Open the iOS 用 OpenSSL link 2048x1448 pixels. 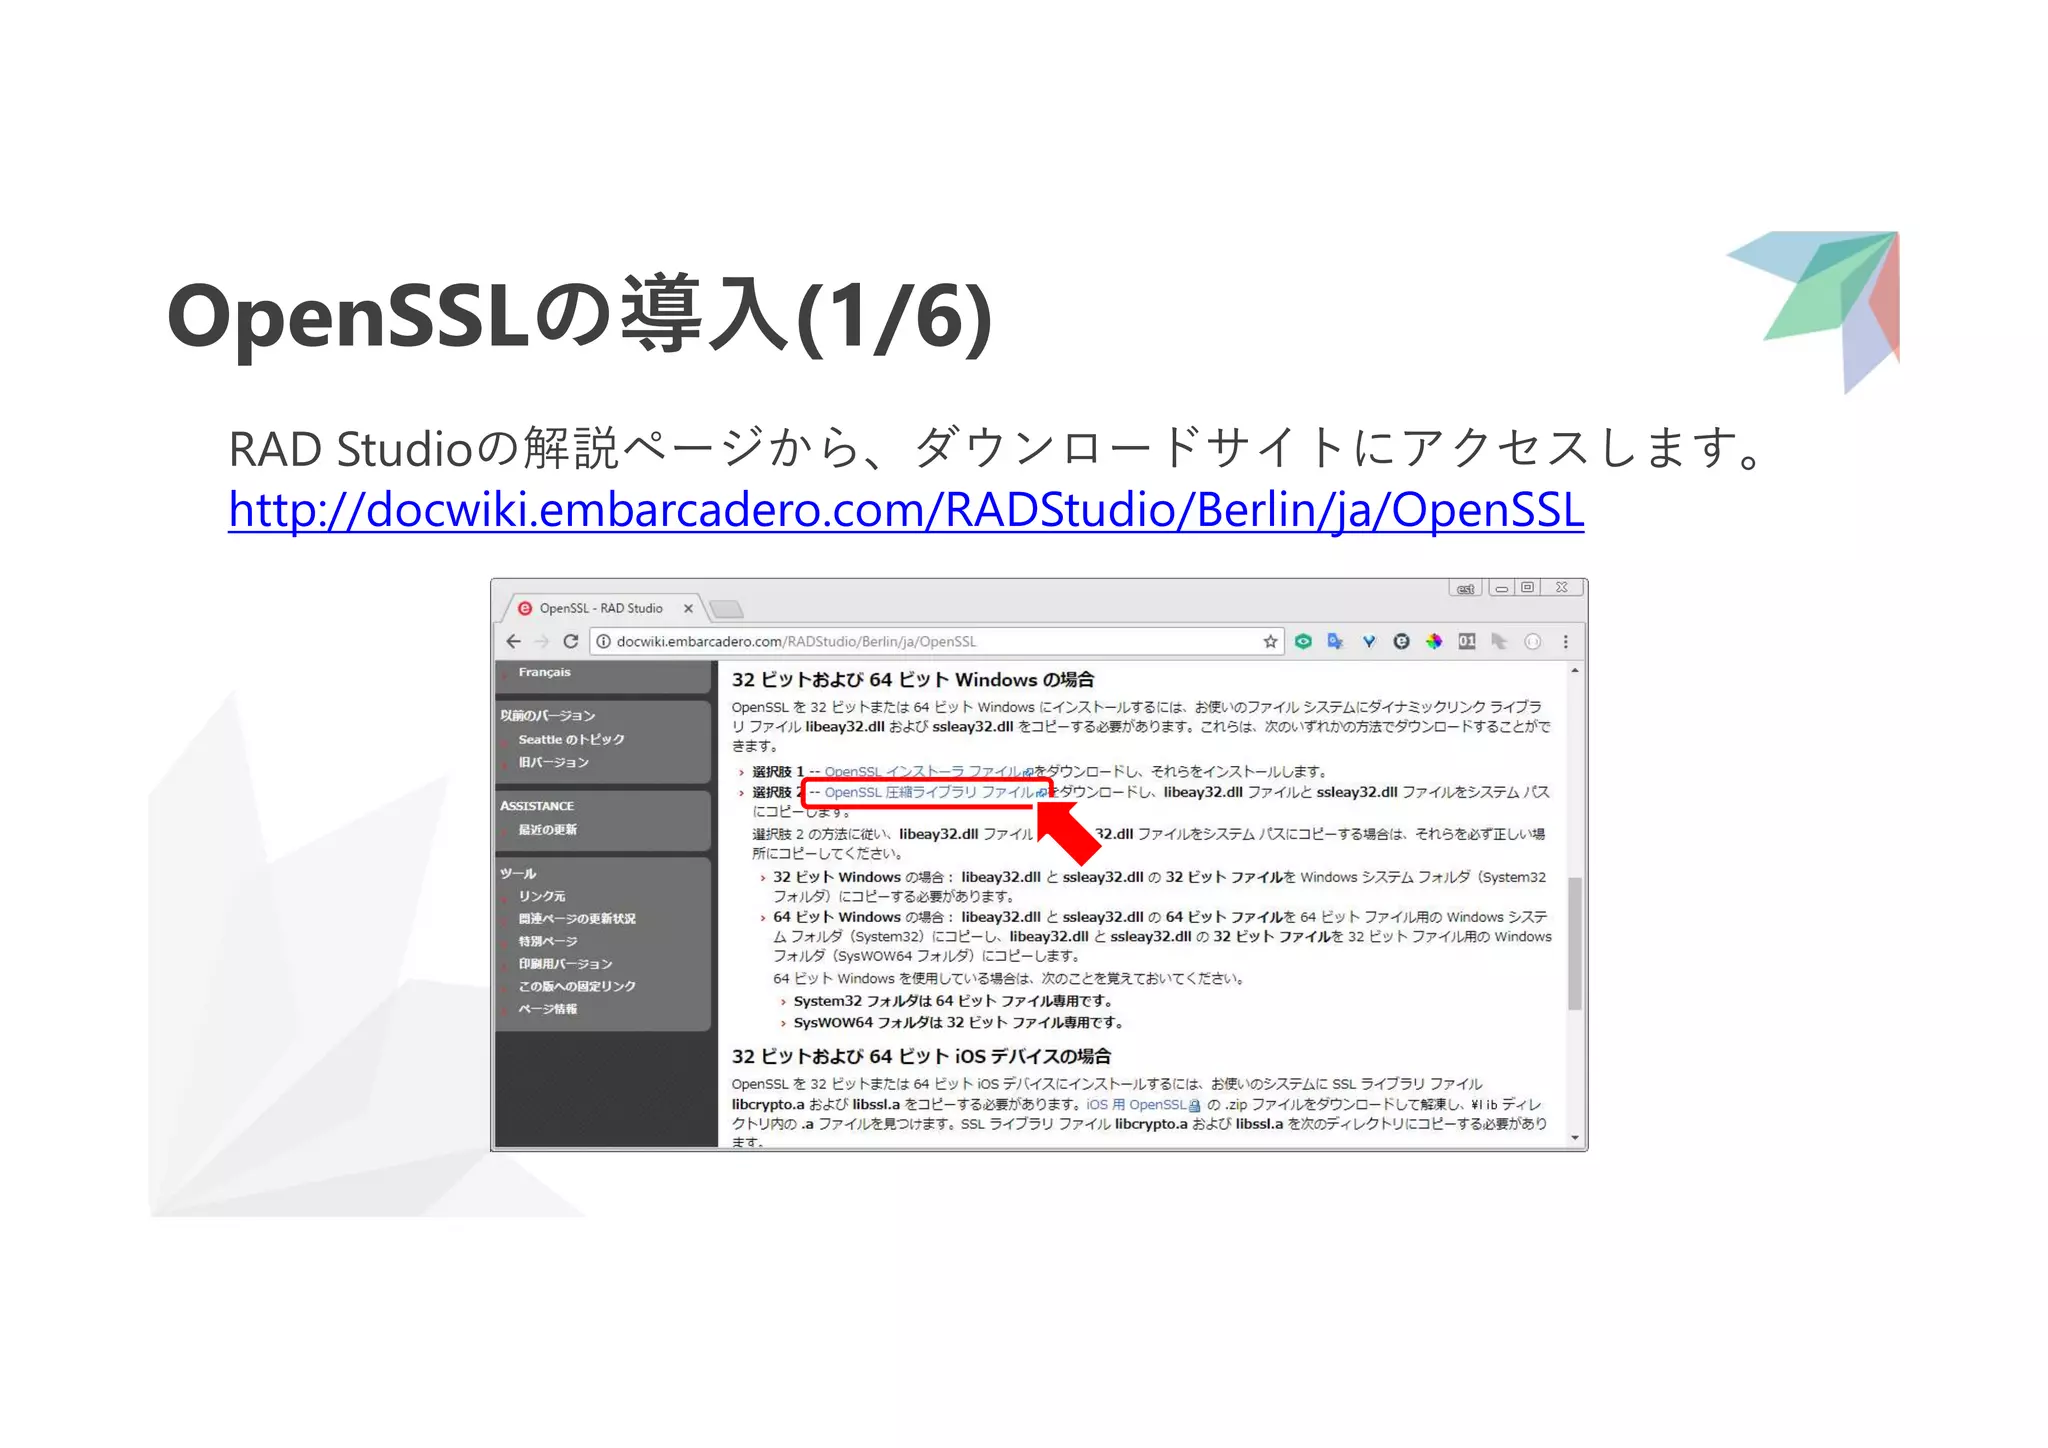point(1143,1105)
